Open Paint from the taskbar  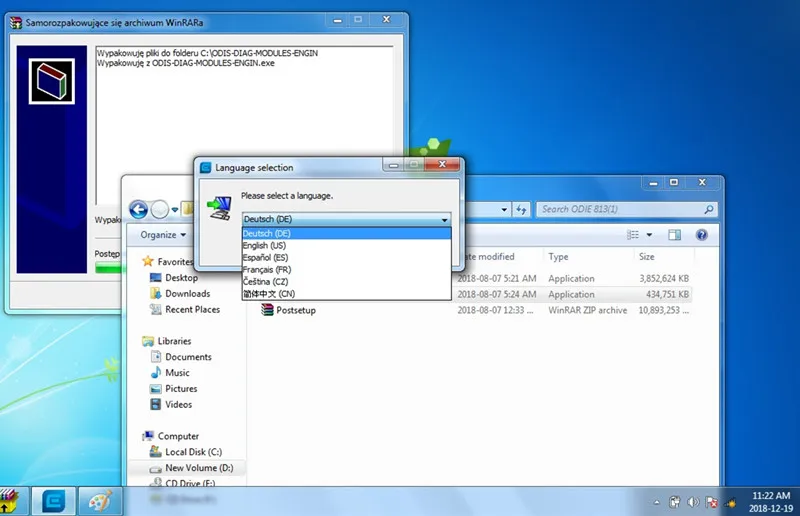pos(99,501)
